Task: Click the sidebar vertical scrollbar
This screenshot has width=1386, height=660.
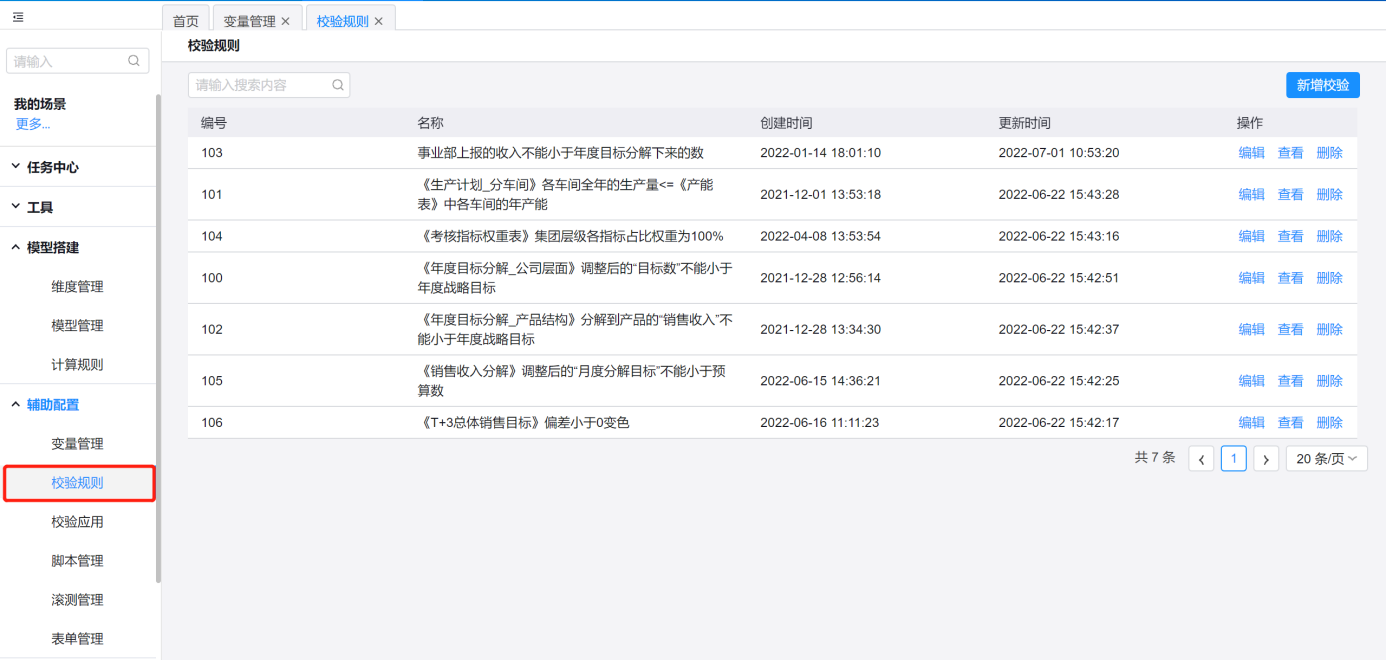Action: [158, 340]
